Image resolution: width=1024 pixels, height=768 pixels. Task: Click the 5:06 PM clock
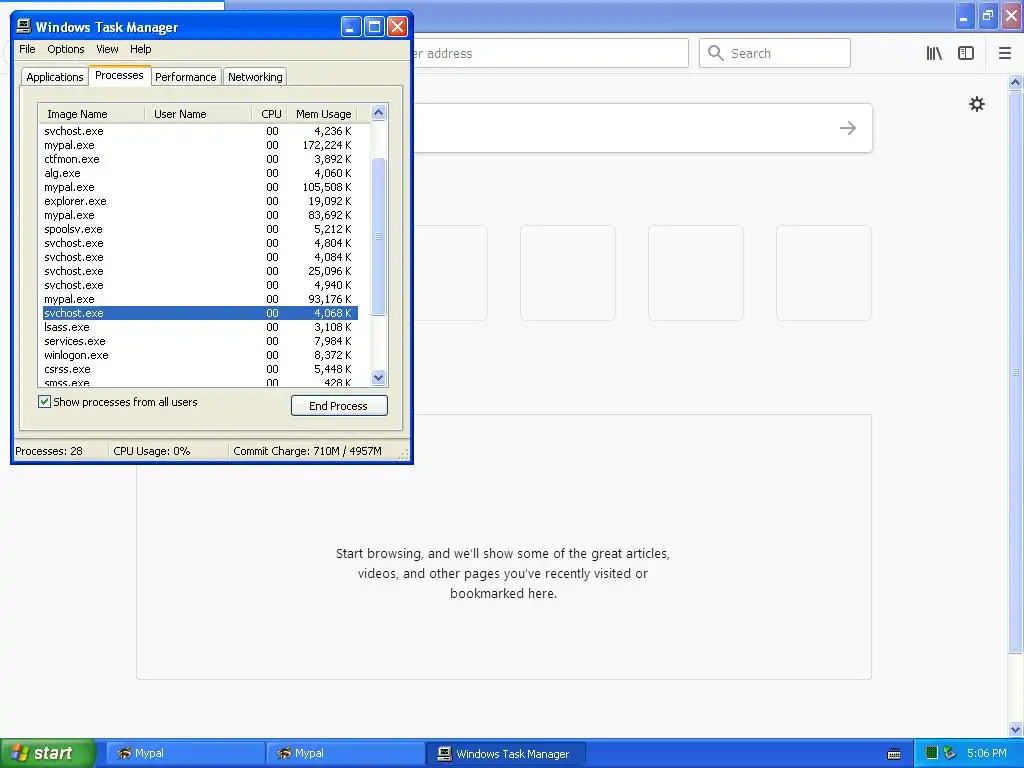pos(987,753)
